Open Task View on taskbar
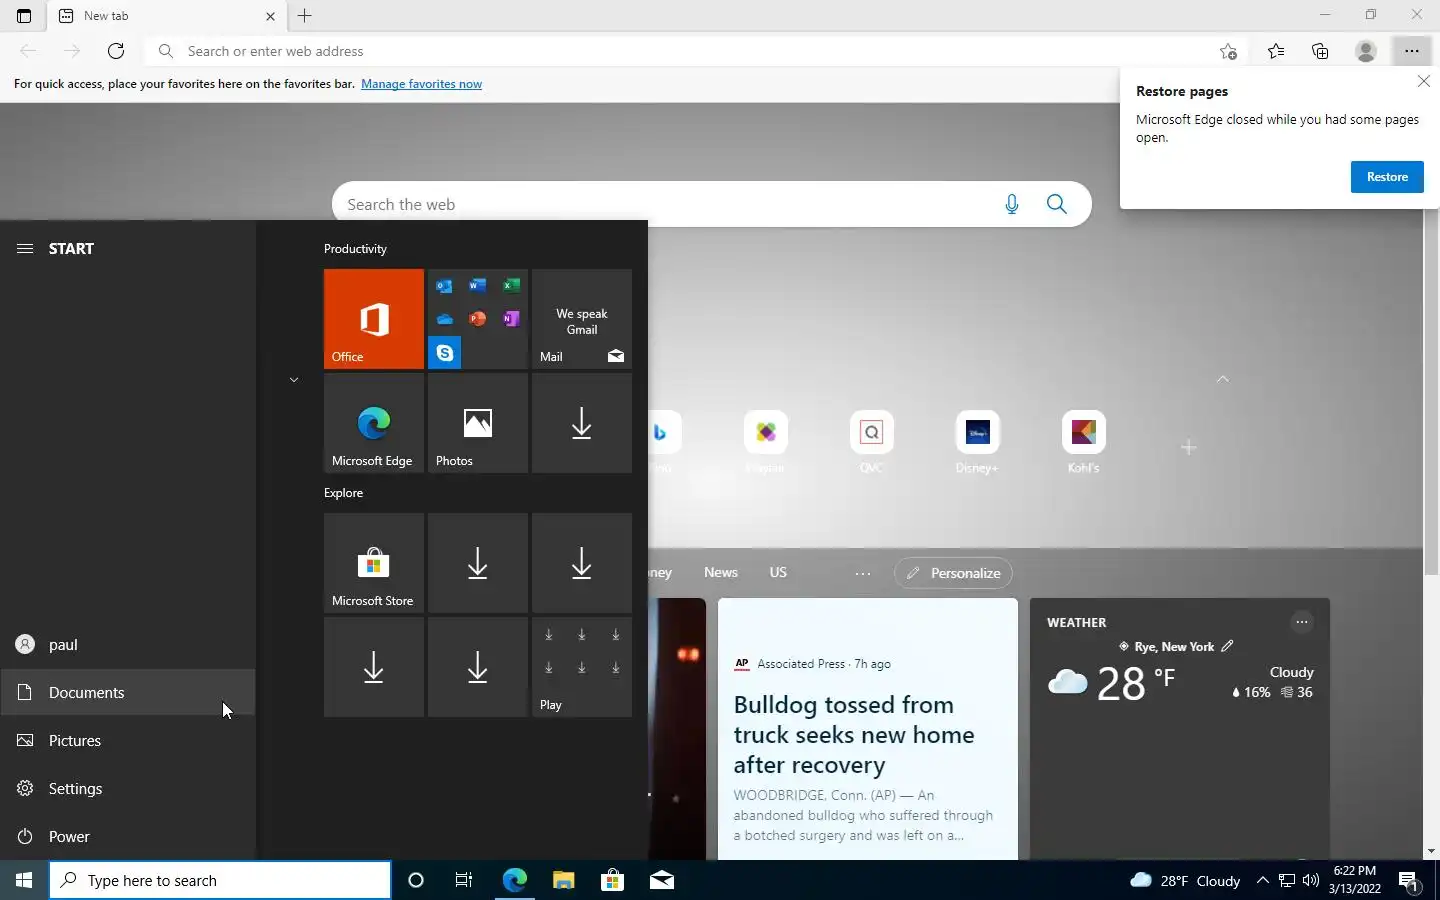 (x=464, y=880)
